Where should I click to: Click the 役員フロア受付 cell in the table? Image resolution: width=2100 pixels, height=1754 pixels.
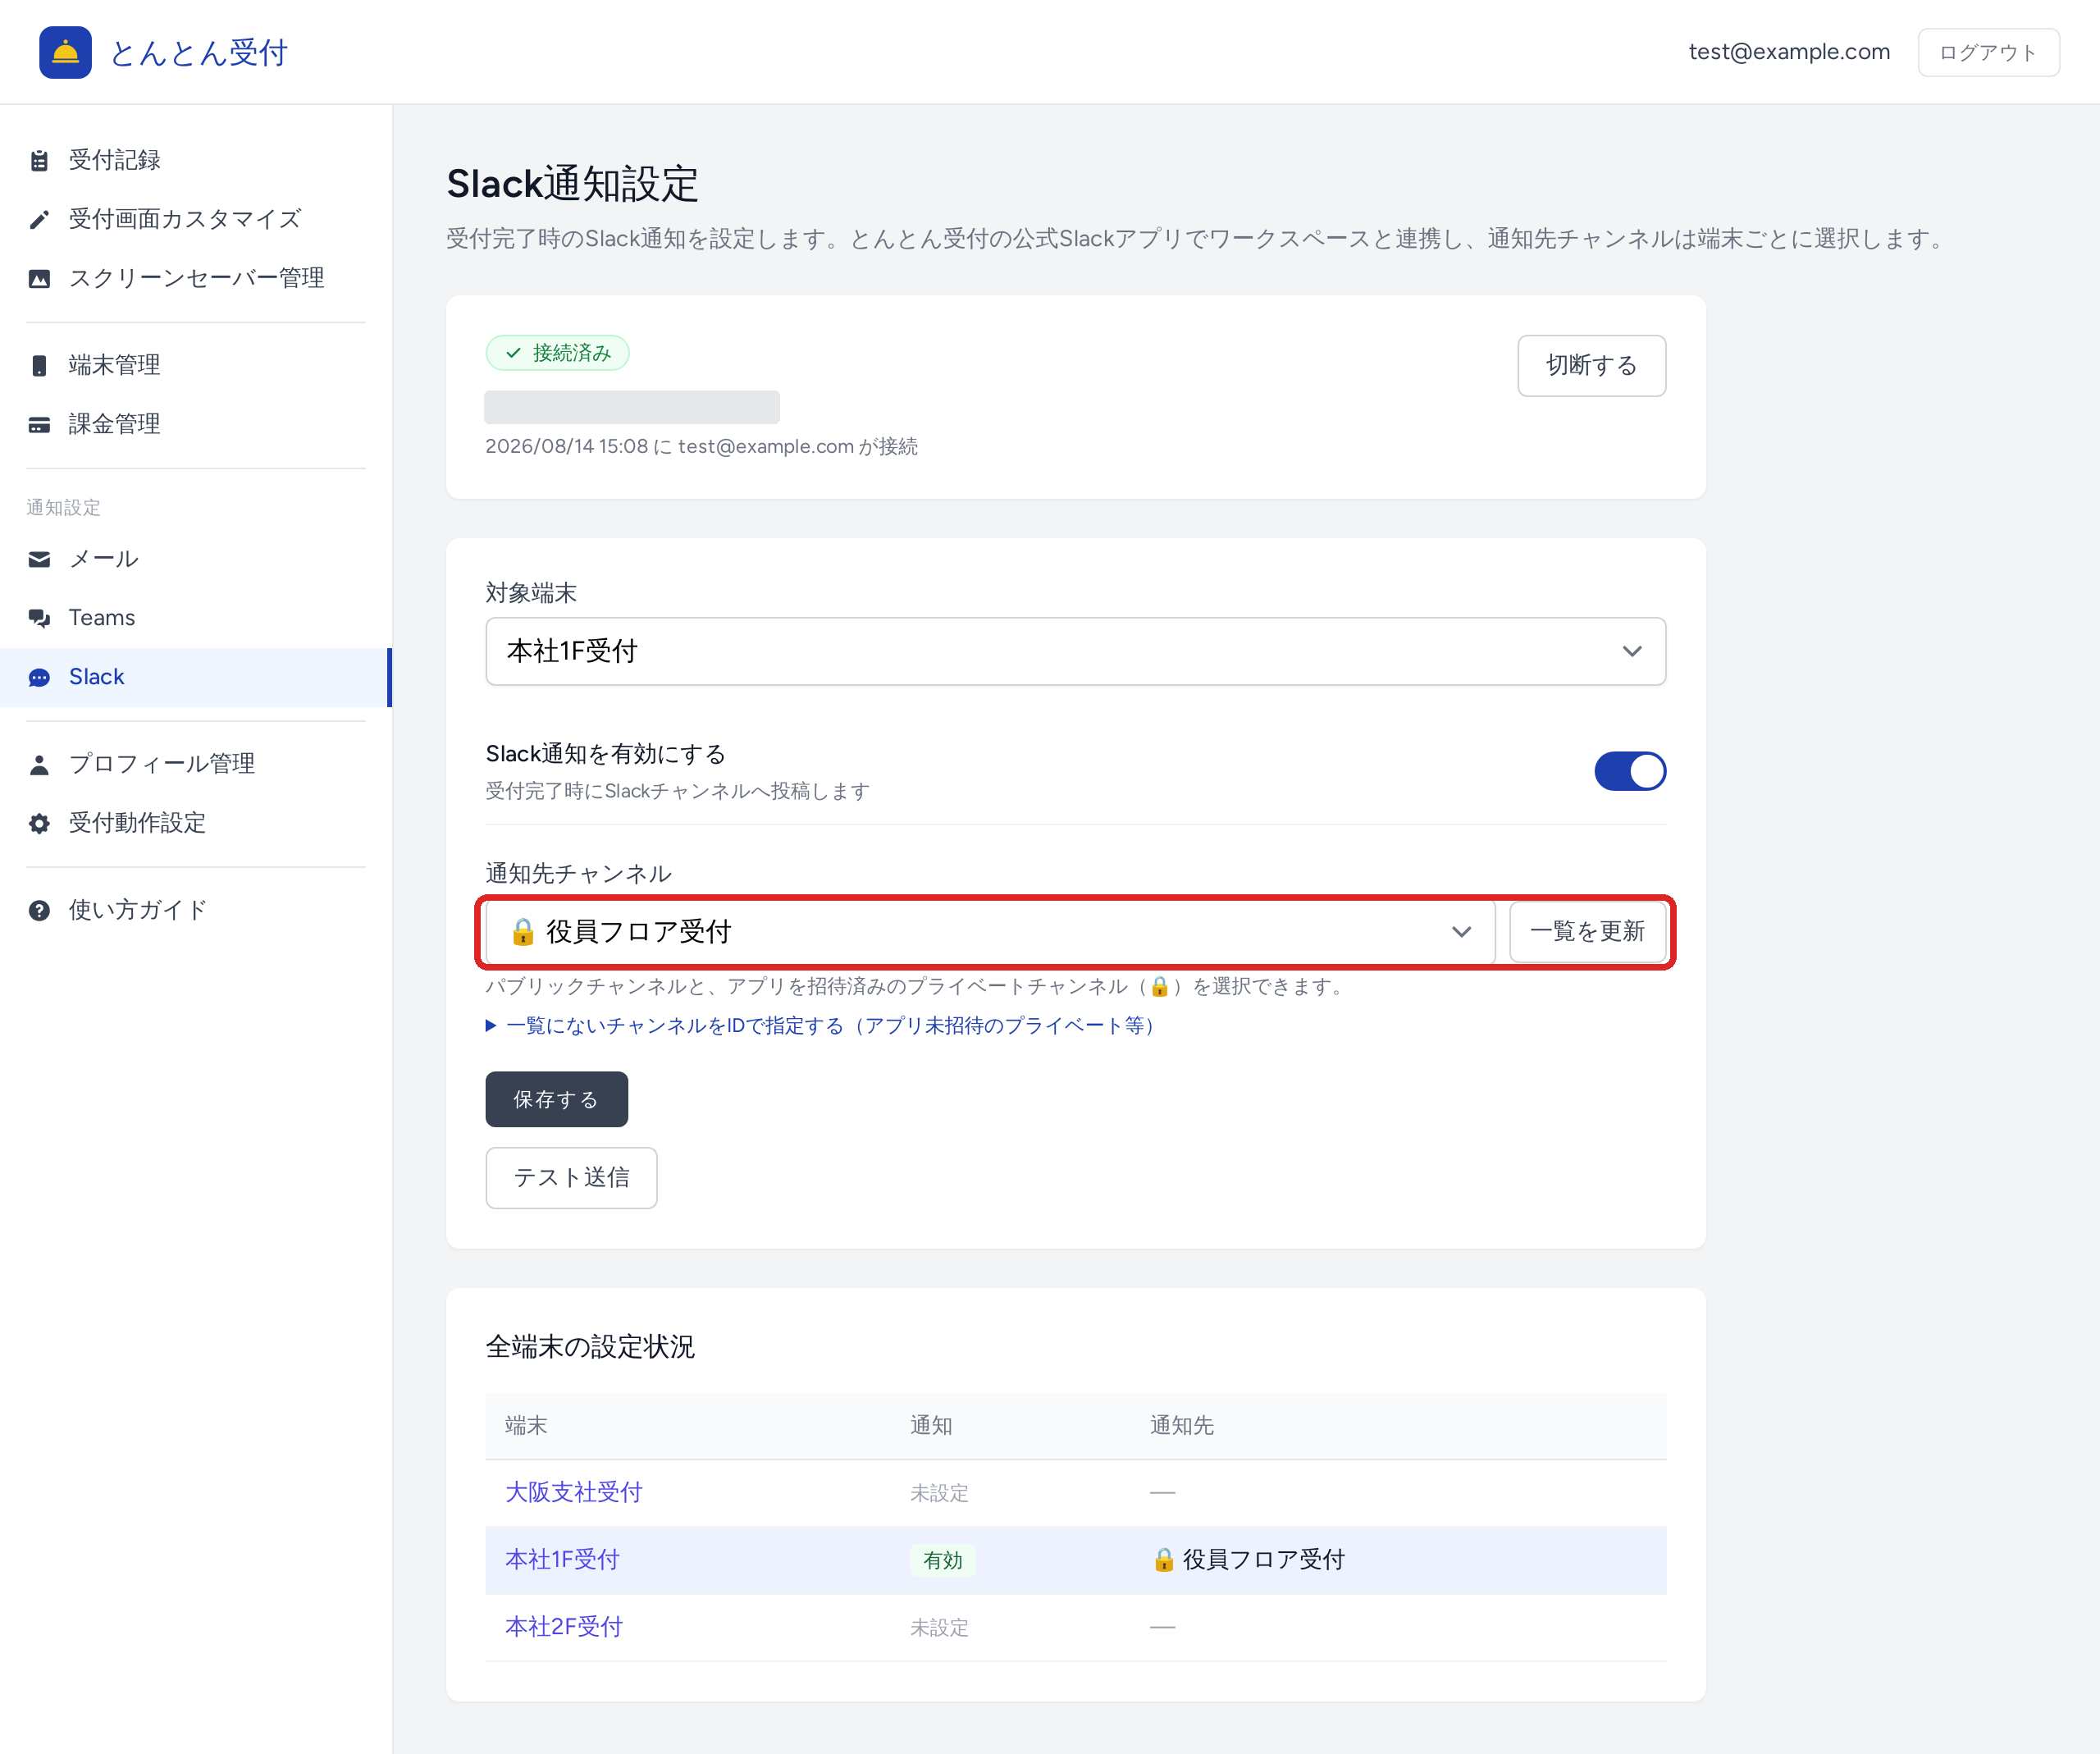point(1248,1559)
